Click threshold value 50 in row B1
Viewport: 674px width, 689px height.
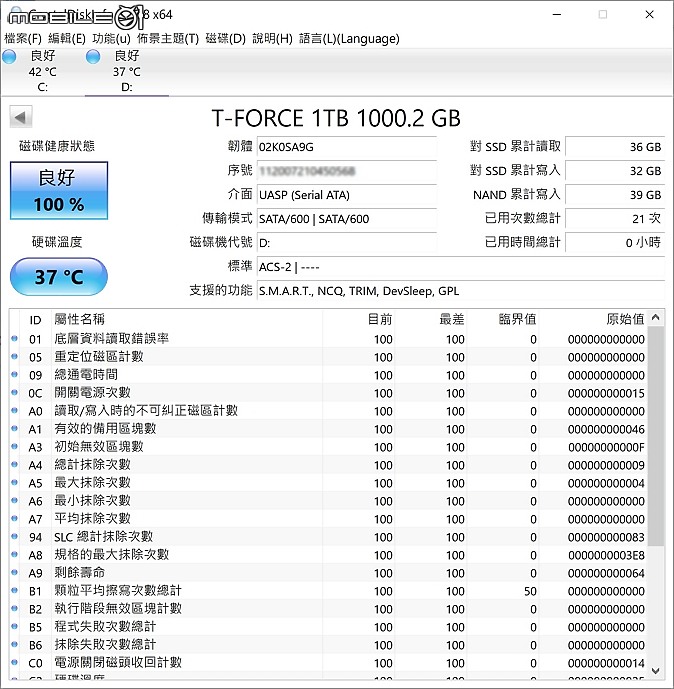(x=530, y=591)
